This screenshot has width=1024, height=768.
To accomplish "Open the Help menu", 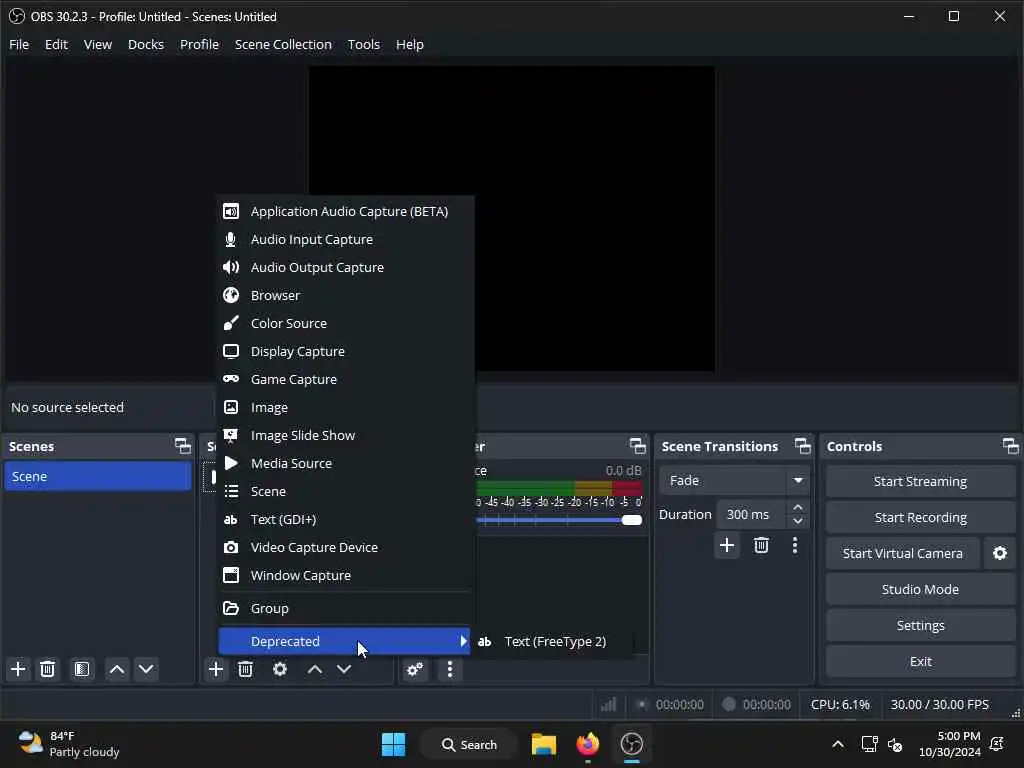I will (x=409, y=44).
